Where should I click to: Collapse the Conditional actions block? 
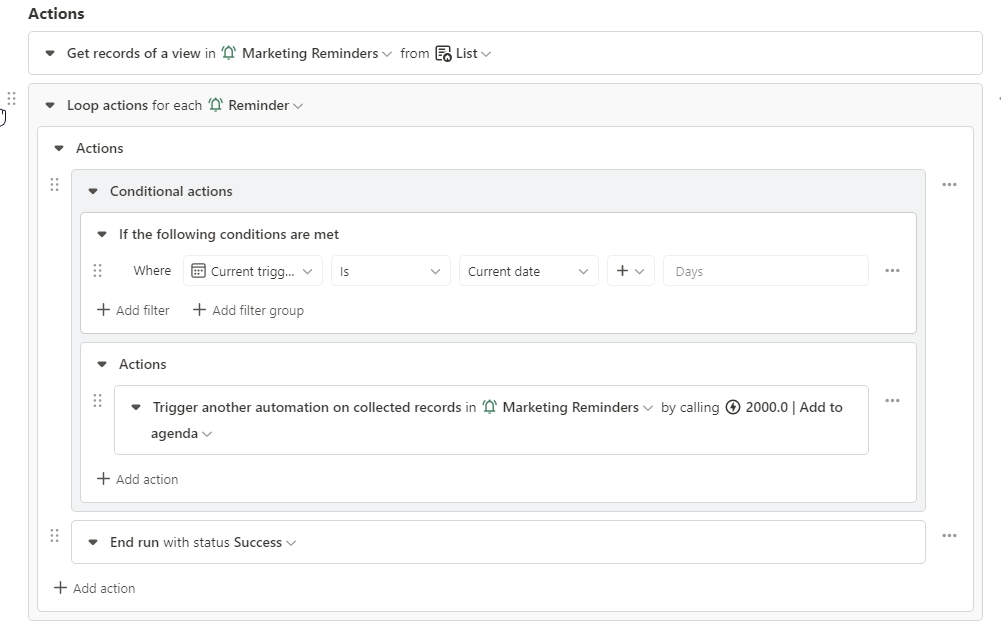click(x=93, y=191)
